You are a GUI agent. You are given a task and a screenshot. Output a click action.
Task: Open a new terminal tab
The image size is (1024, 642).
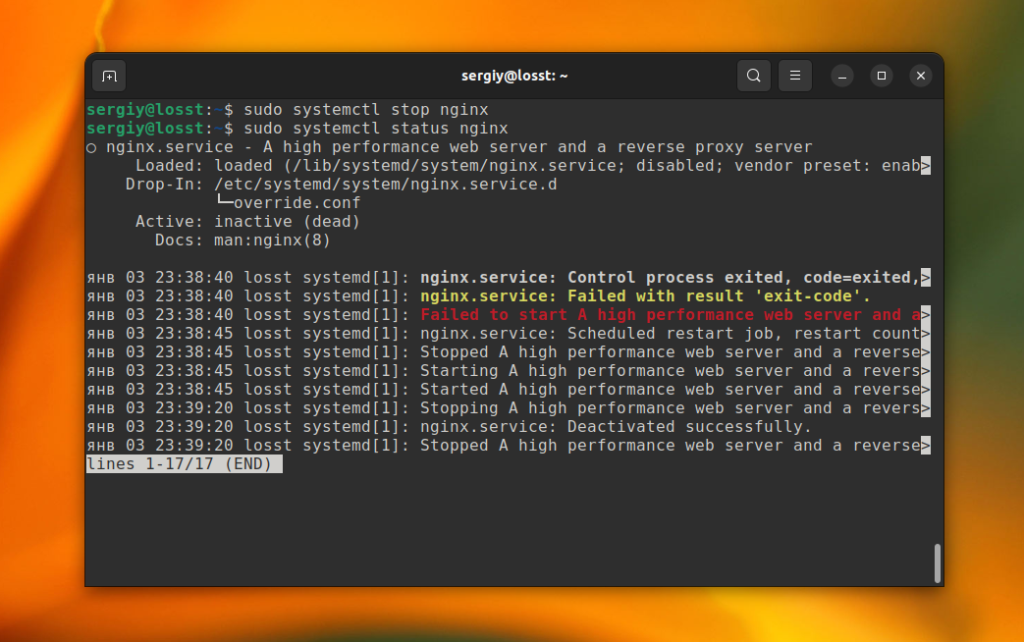(x=109, y=76)
